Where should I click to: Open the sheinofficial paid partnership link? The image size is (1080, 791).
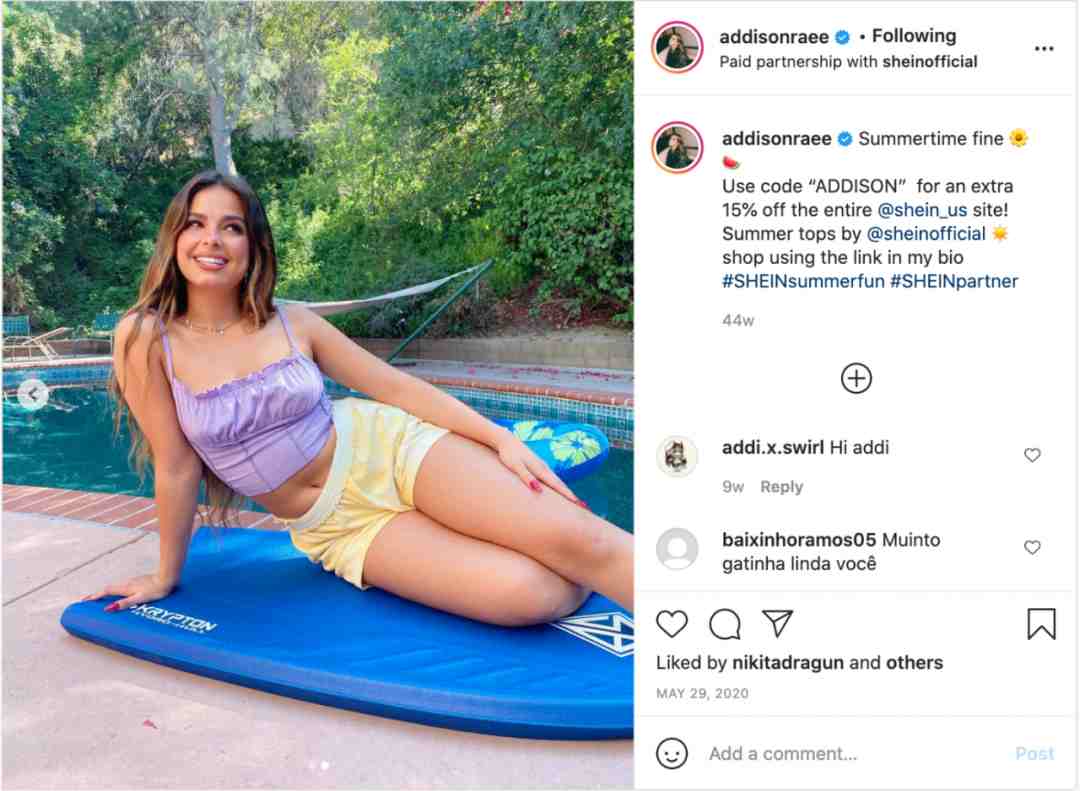[929, 62]
